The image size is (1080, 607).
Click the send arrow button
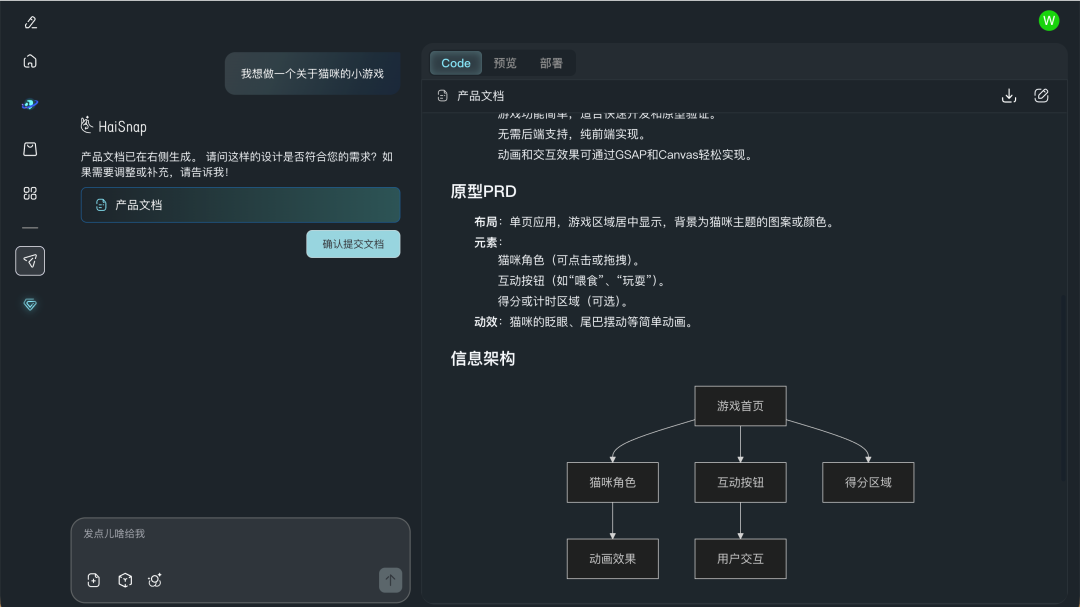(x=391, y=580)
